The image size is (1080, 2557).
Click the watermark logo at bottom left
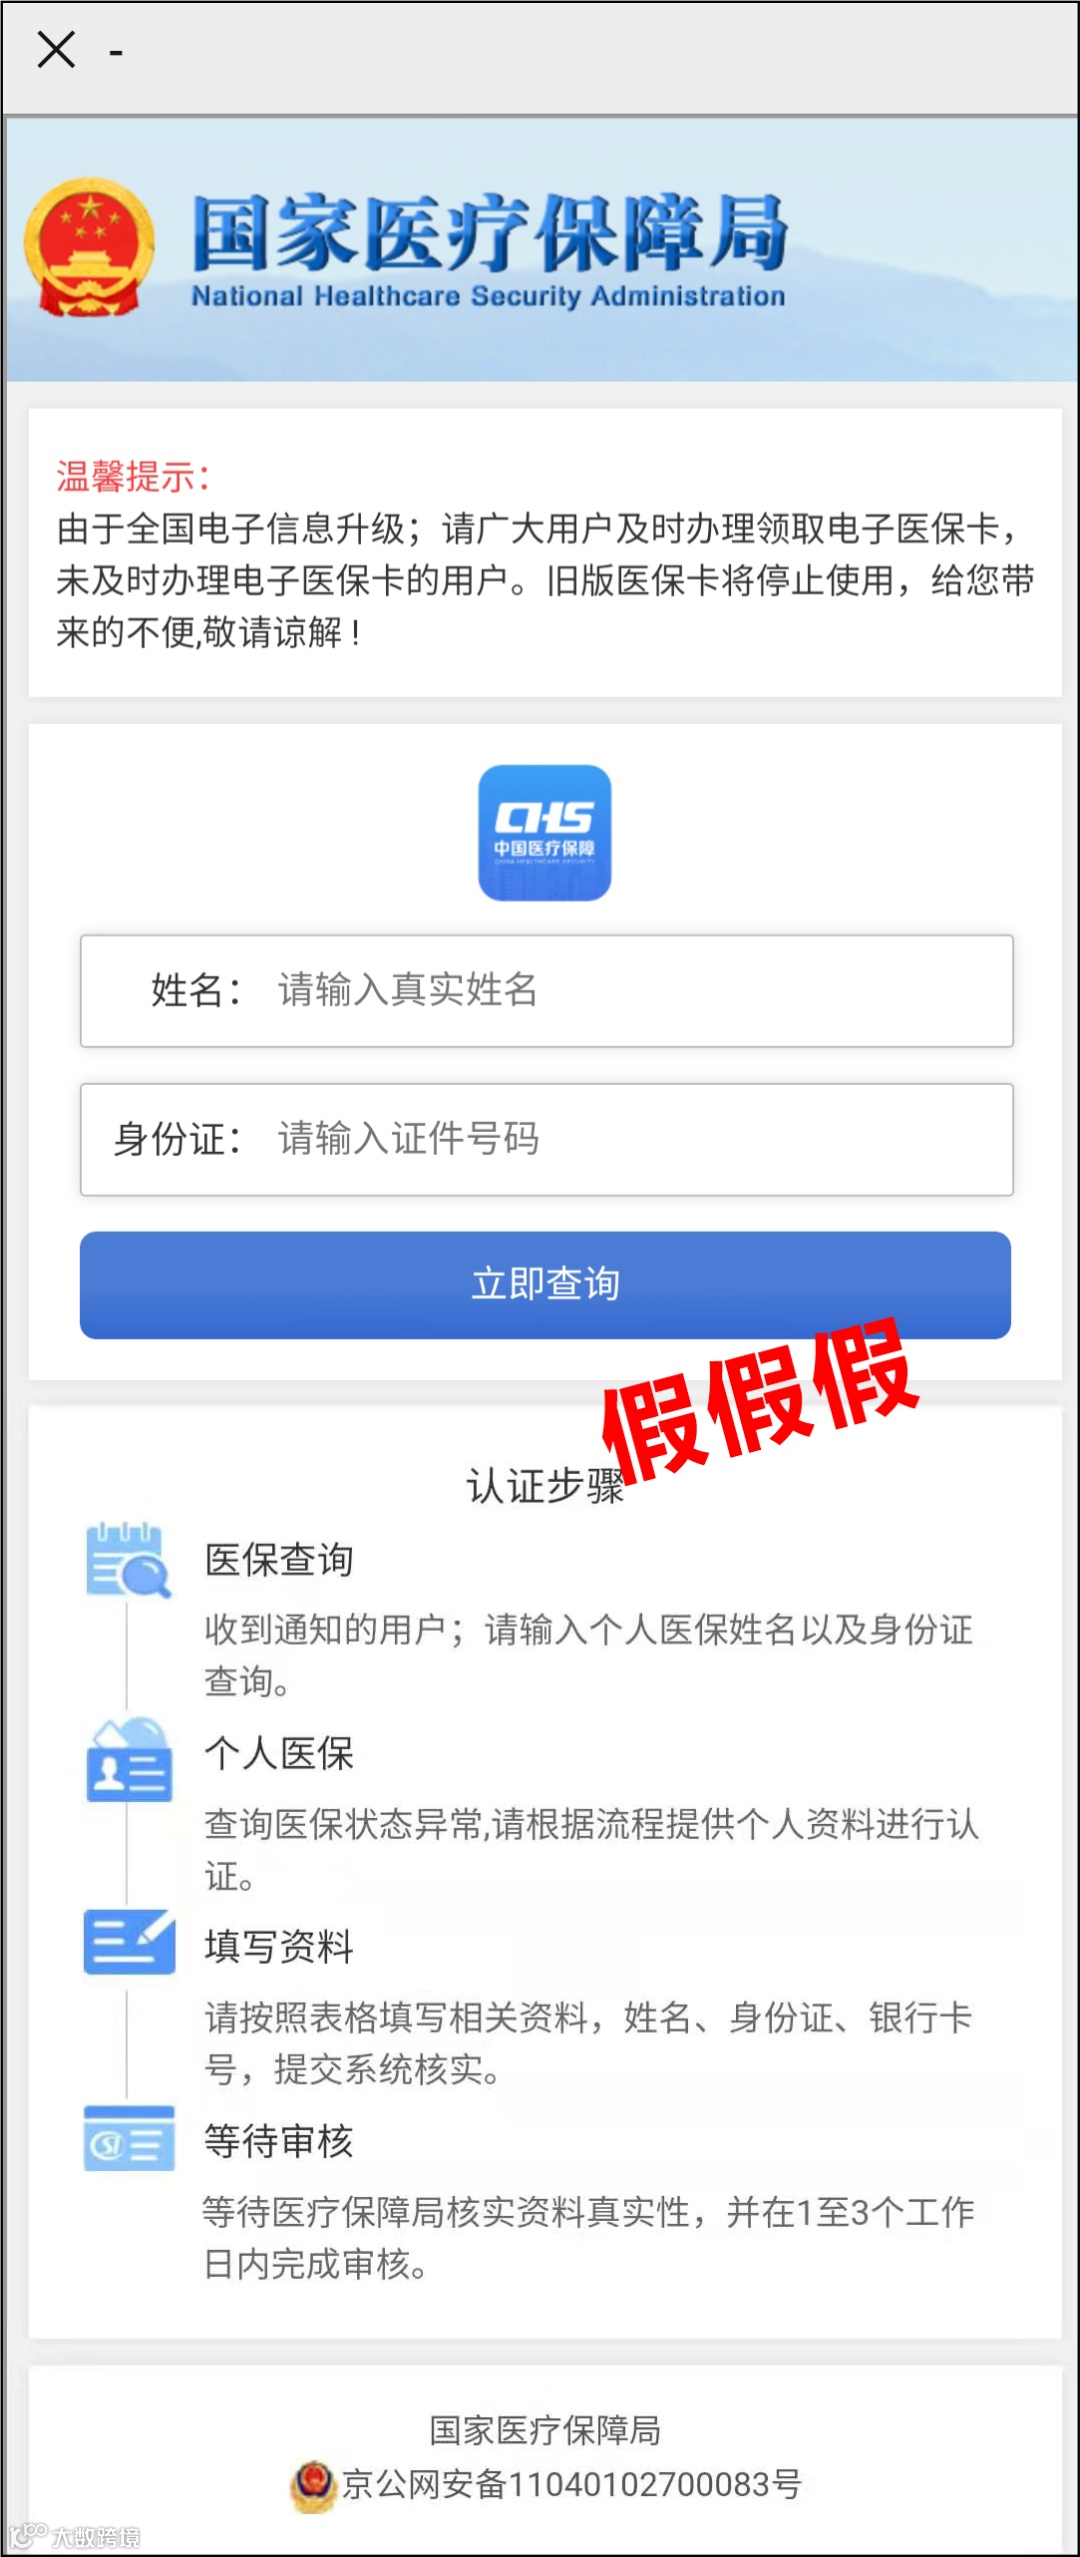tap(75, 2536)
